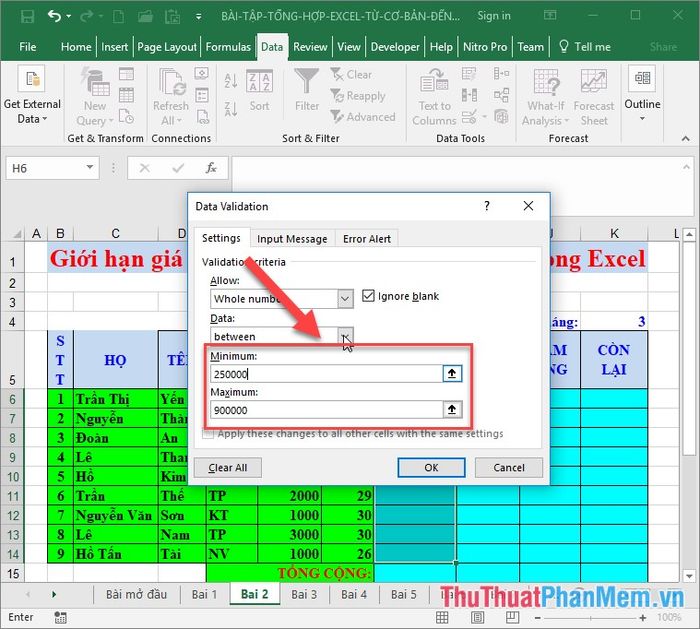
Task: Click the zoom slider in status bar
Action: click(590, 618)
